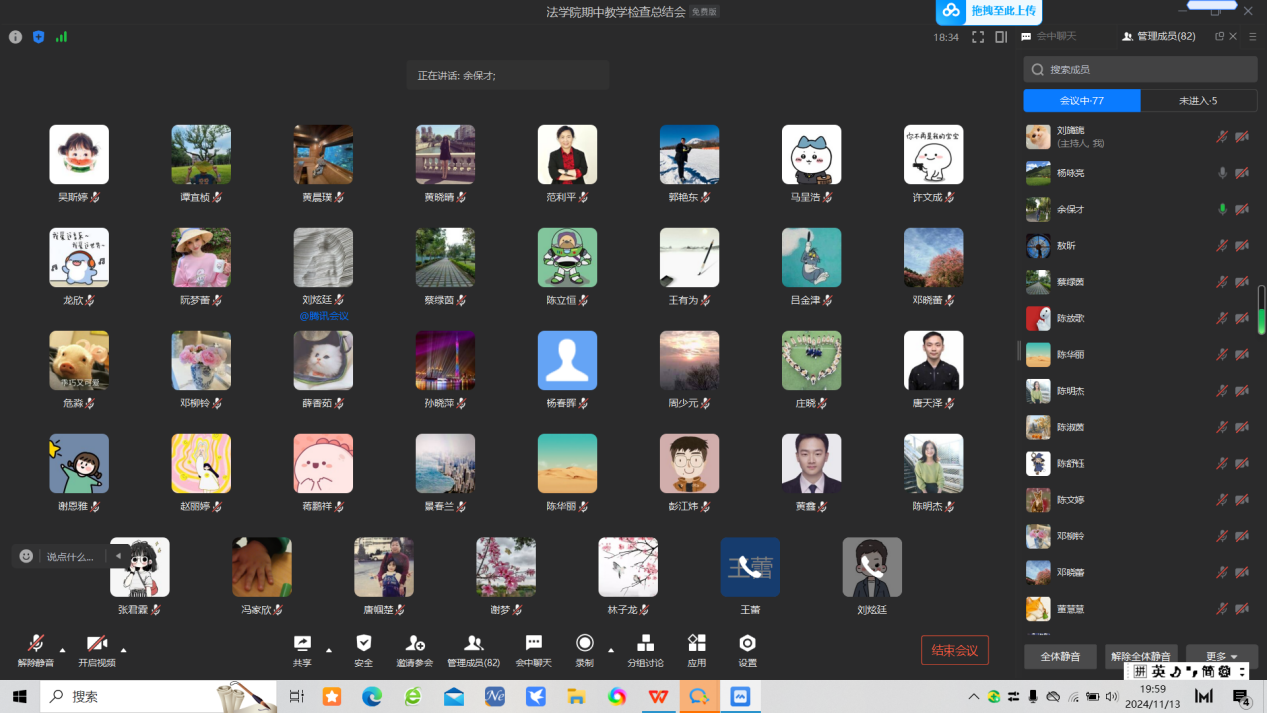1267x713 pixels.
Task: Open Microsoft Edge from the taskbar
Action: click(x=372, y=697)
